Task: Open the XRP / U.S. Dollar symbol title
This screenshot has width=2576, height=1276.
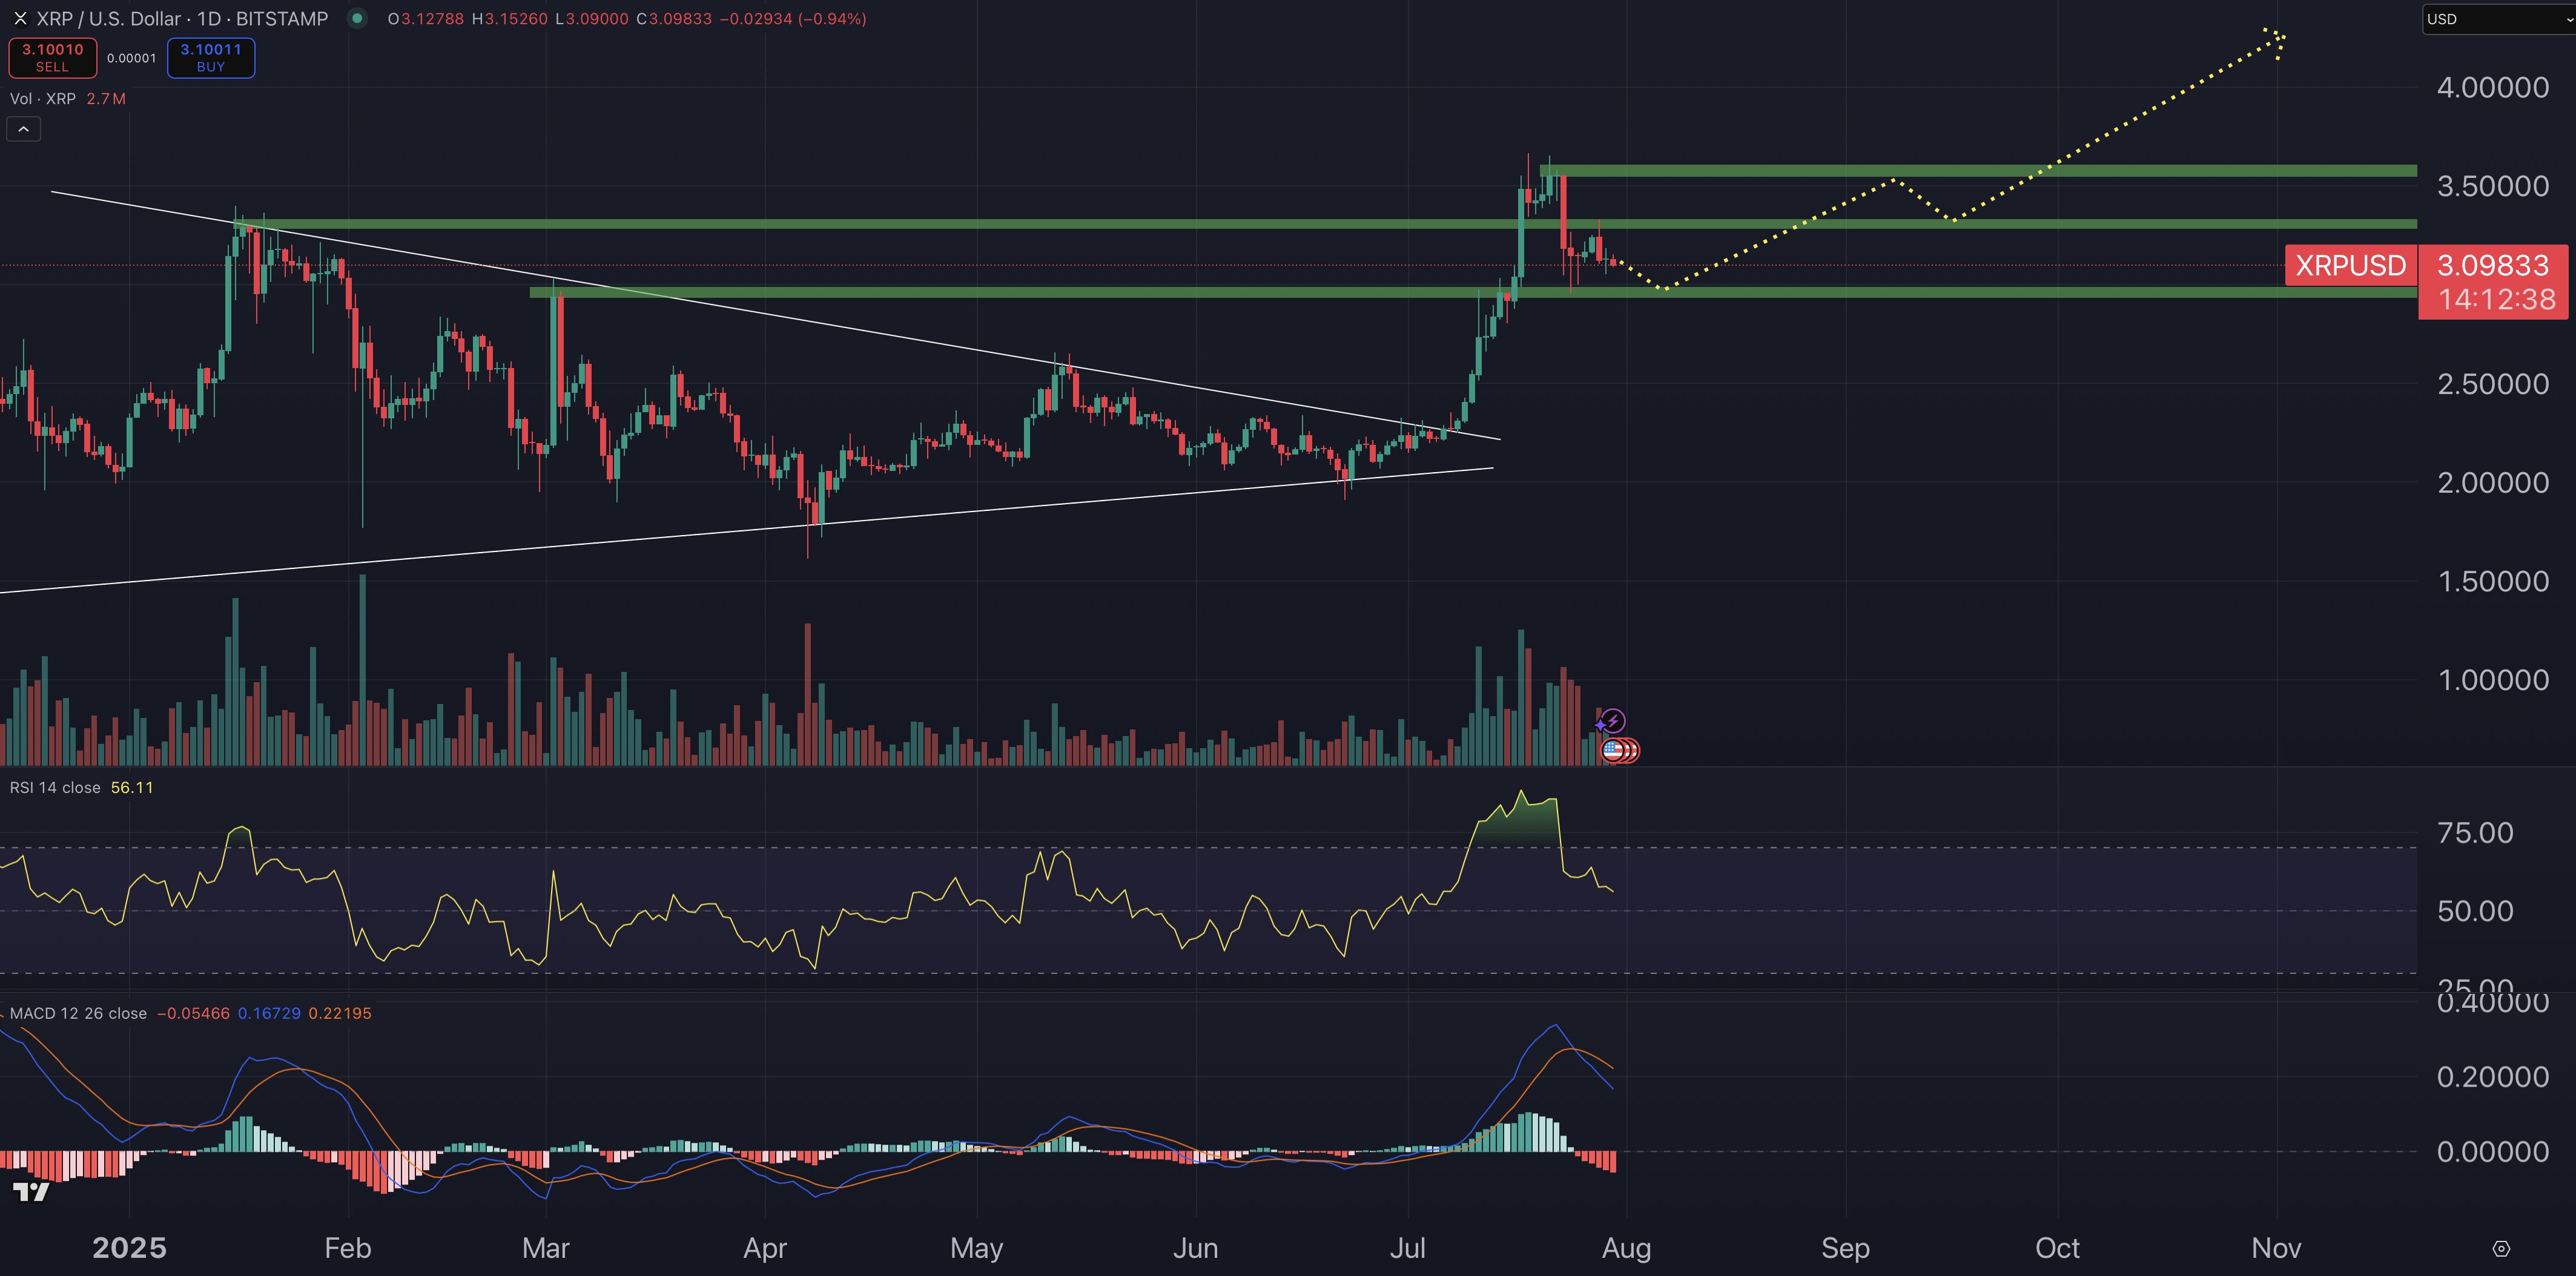Action: tap(182, 19)
